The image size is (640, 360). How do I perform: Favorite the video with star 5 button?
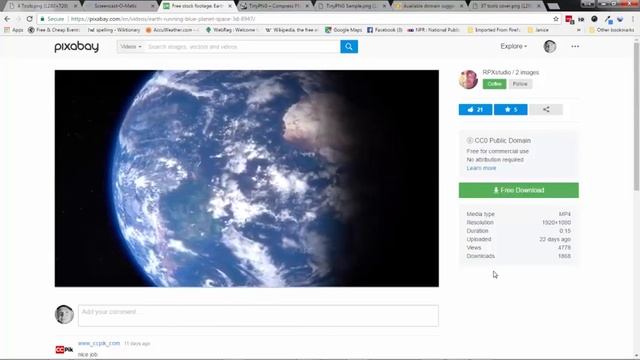[510, 109]
